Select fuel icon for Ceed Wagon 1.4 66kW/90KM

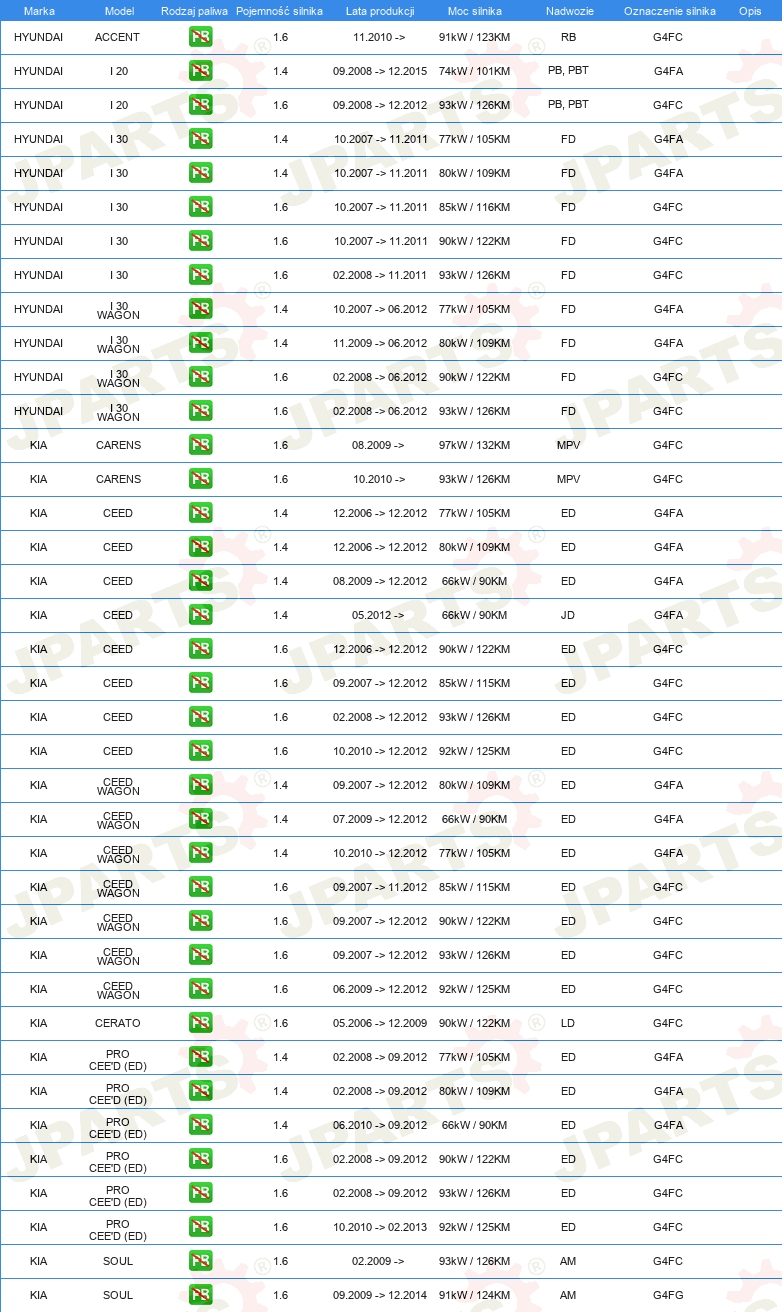[200, 819]
